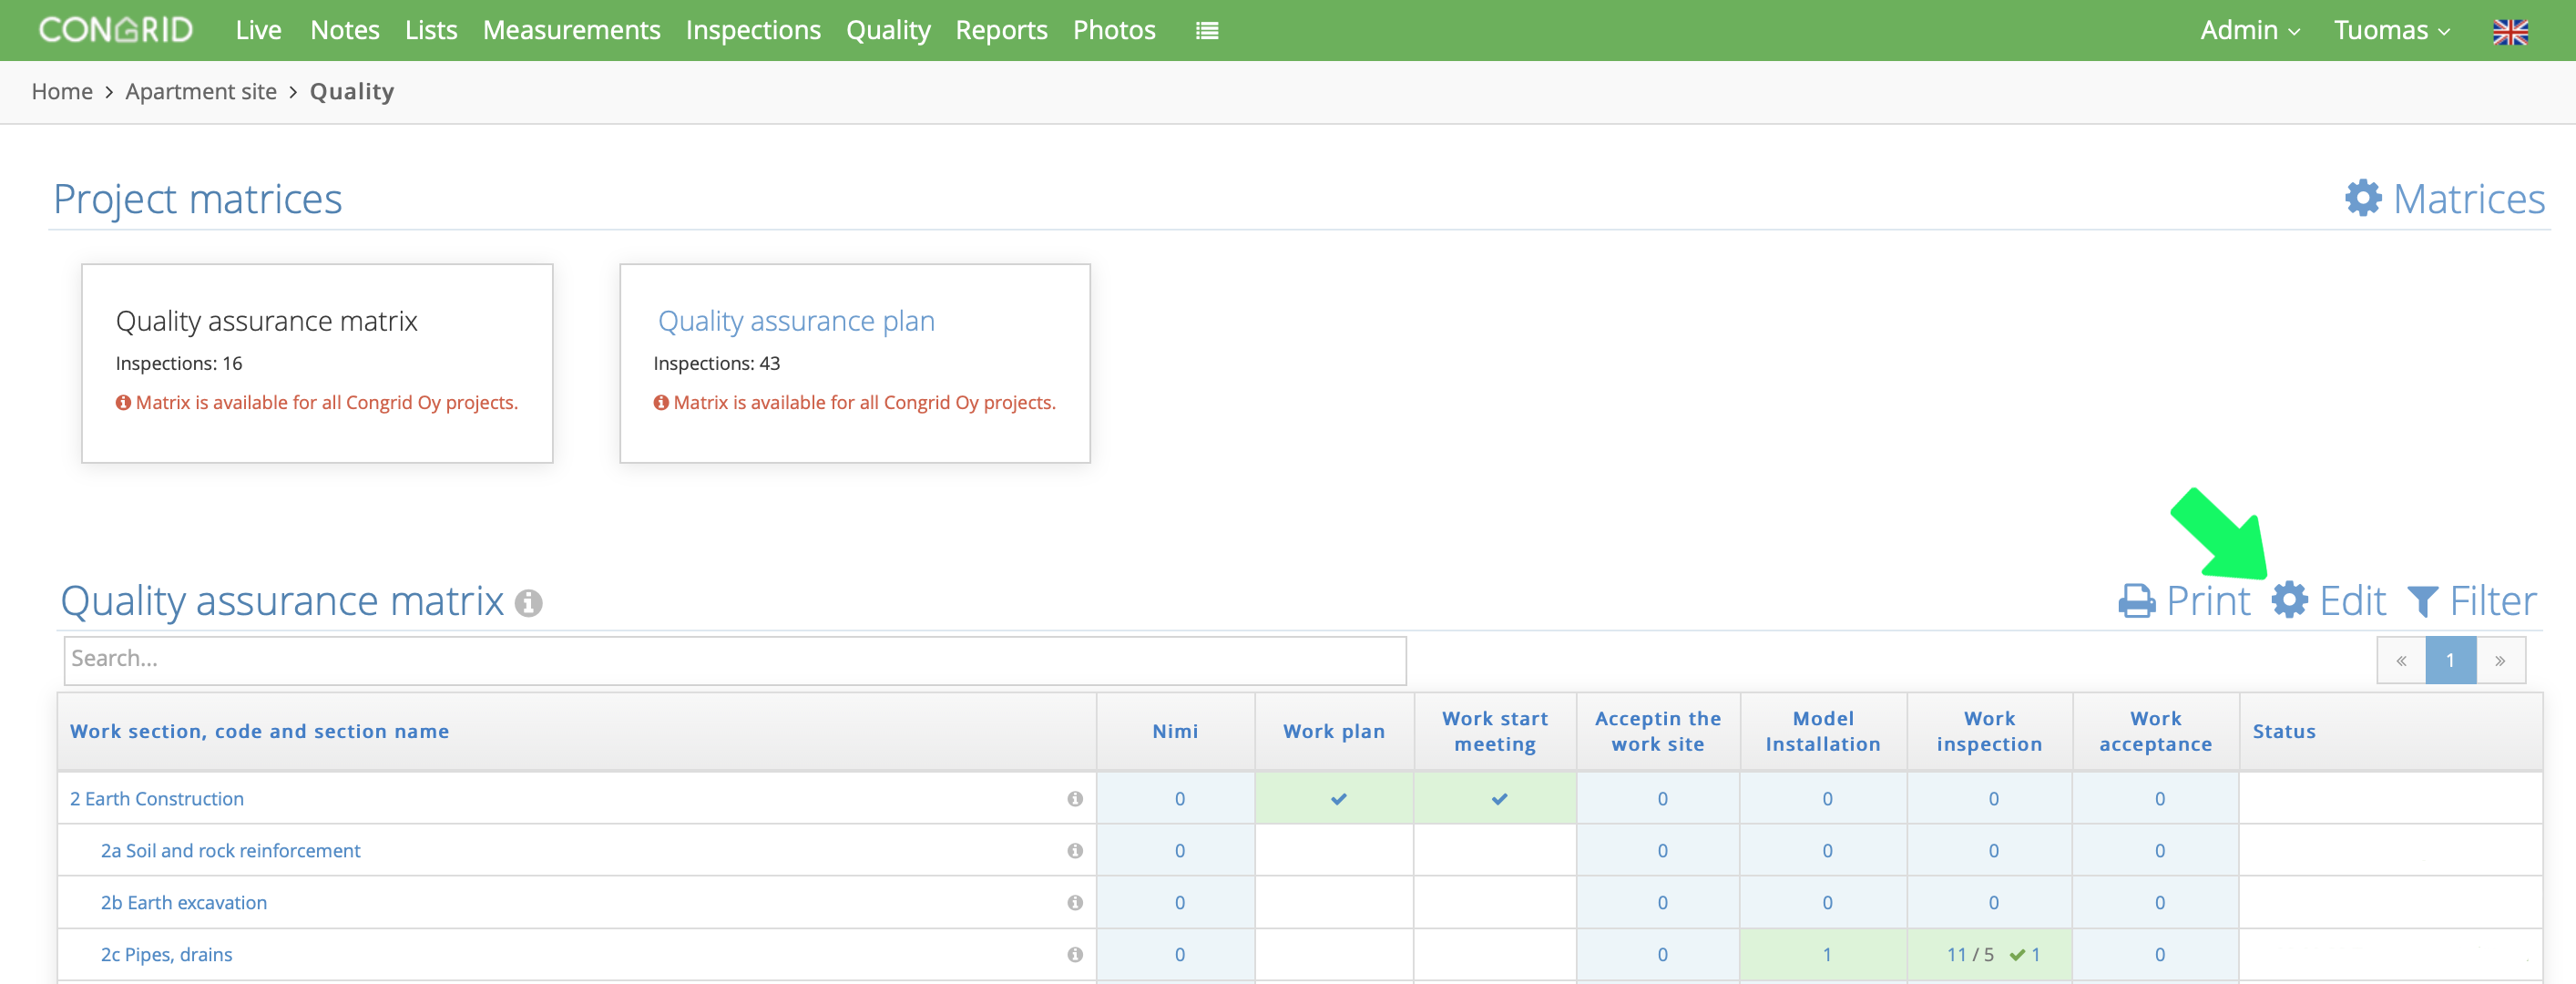Open the Live menu
The width and height of the screenshot is (2576, 984).
point(258,30)
